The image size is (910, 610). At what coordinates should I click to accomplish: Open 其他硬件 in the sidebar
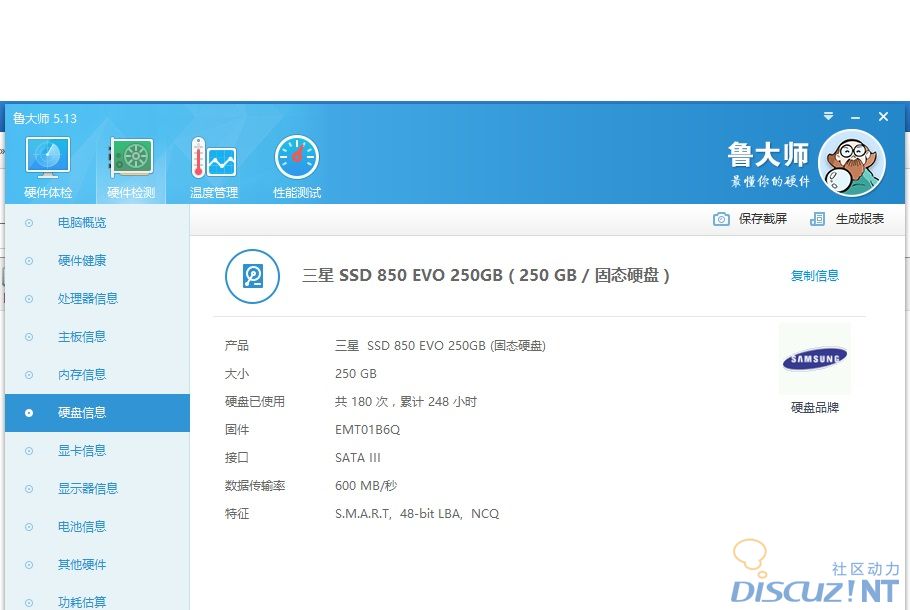98,565
